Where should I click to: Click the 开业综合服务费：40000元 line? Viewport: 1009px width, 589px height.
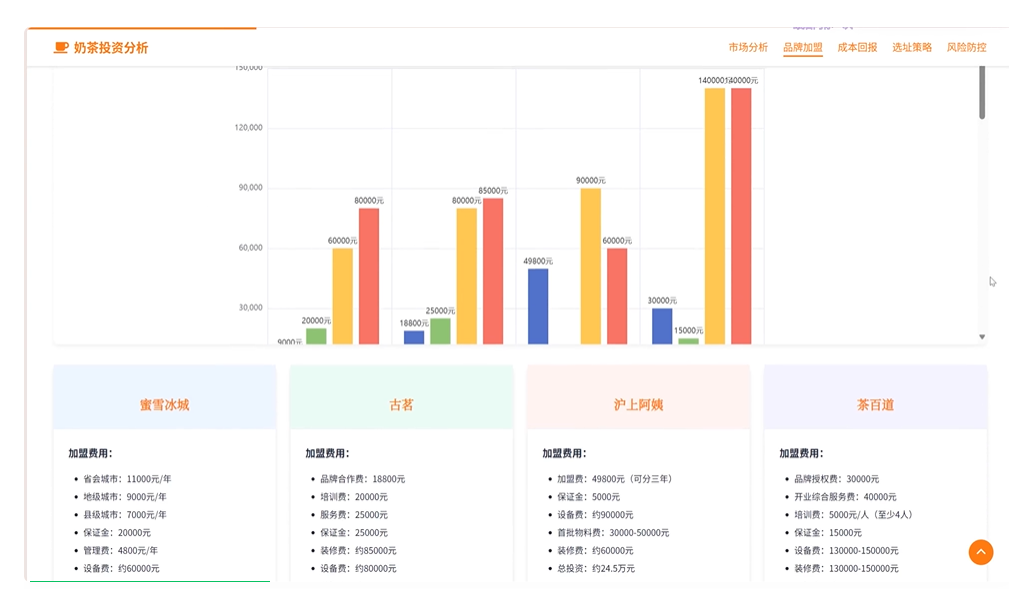846,497
